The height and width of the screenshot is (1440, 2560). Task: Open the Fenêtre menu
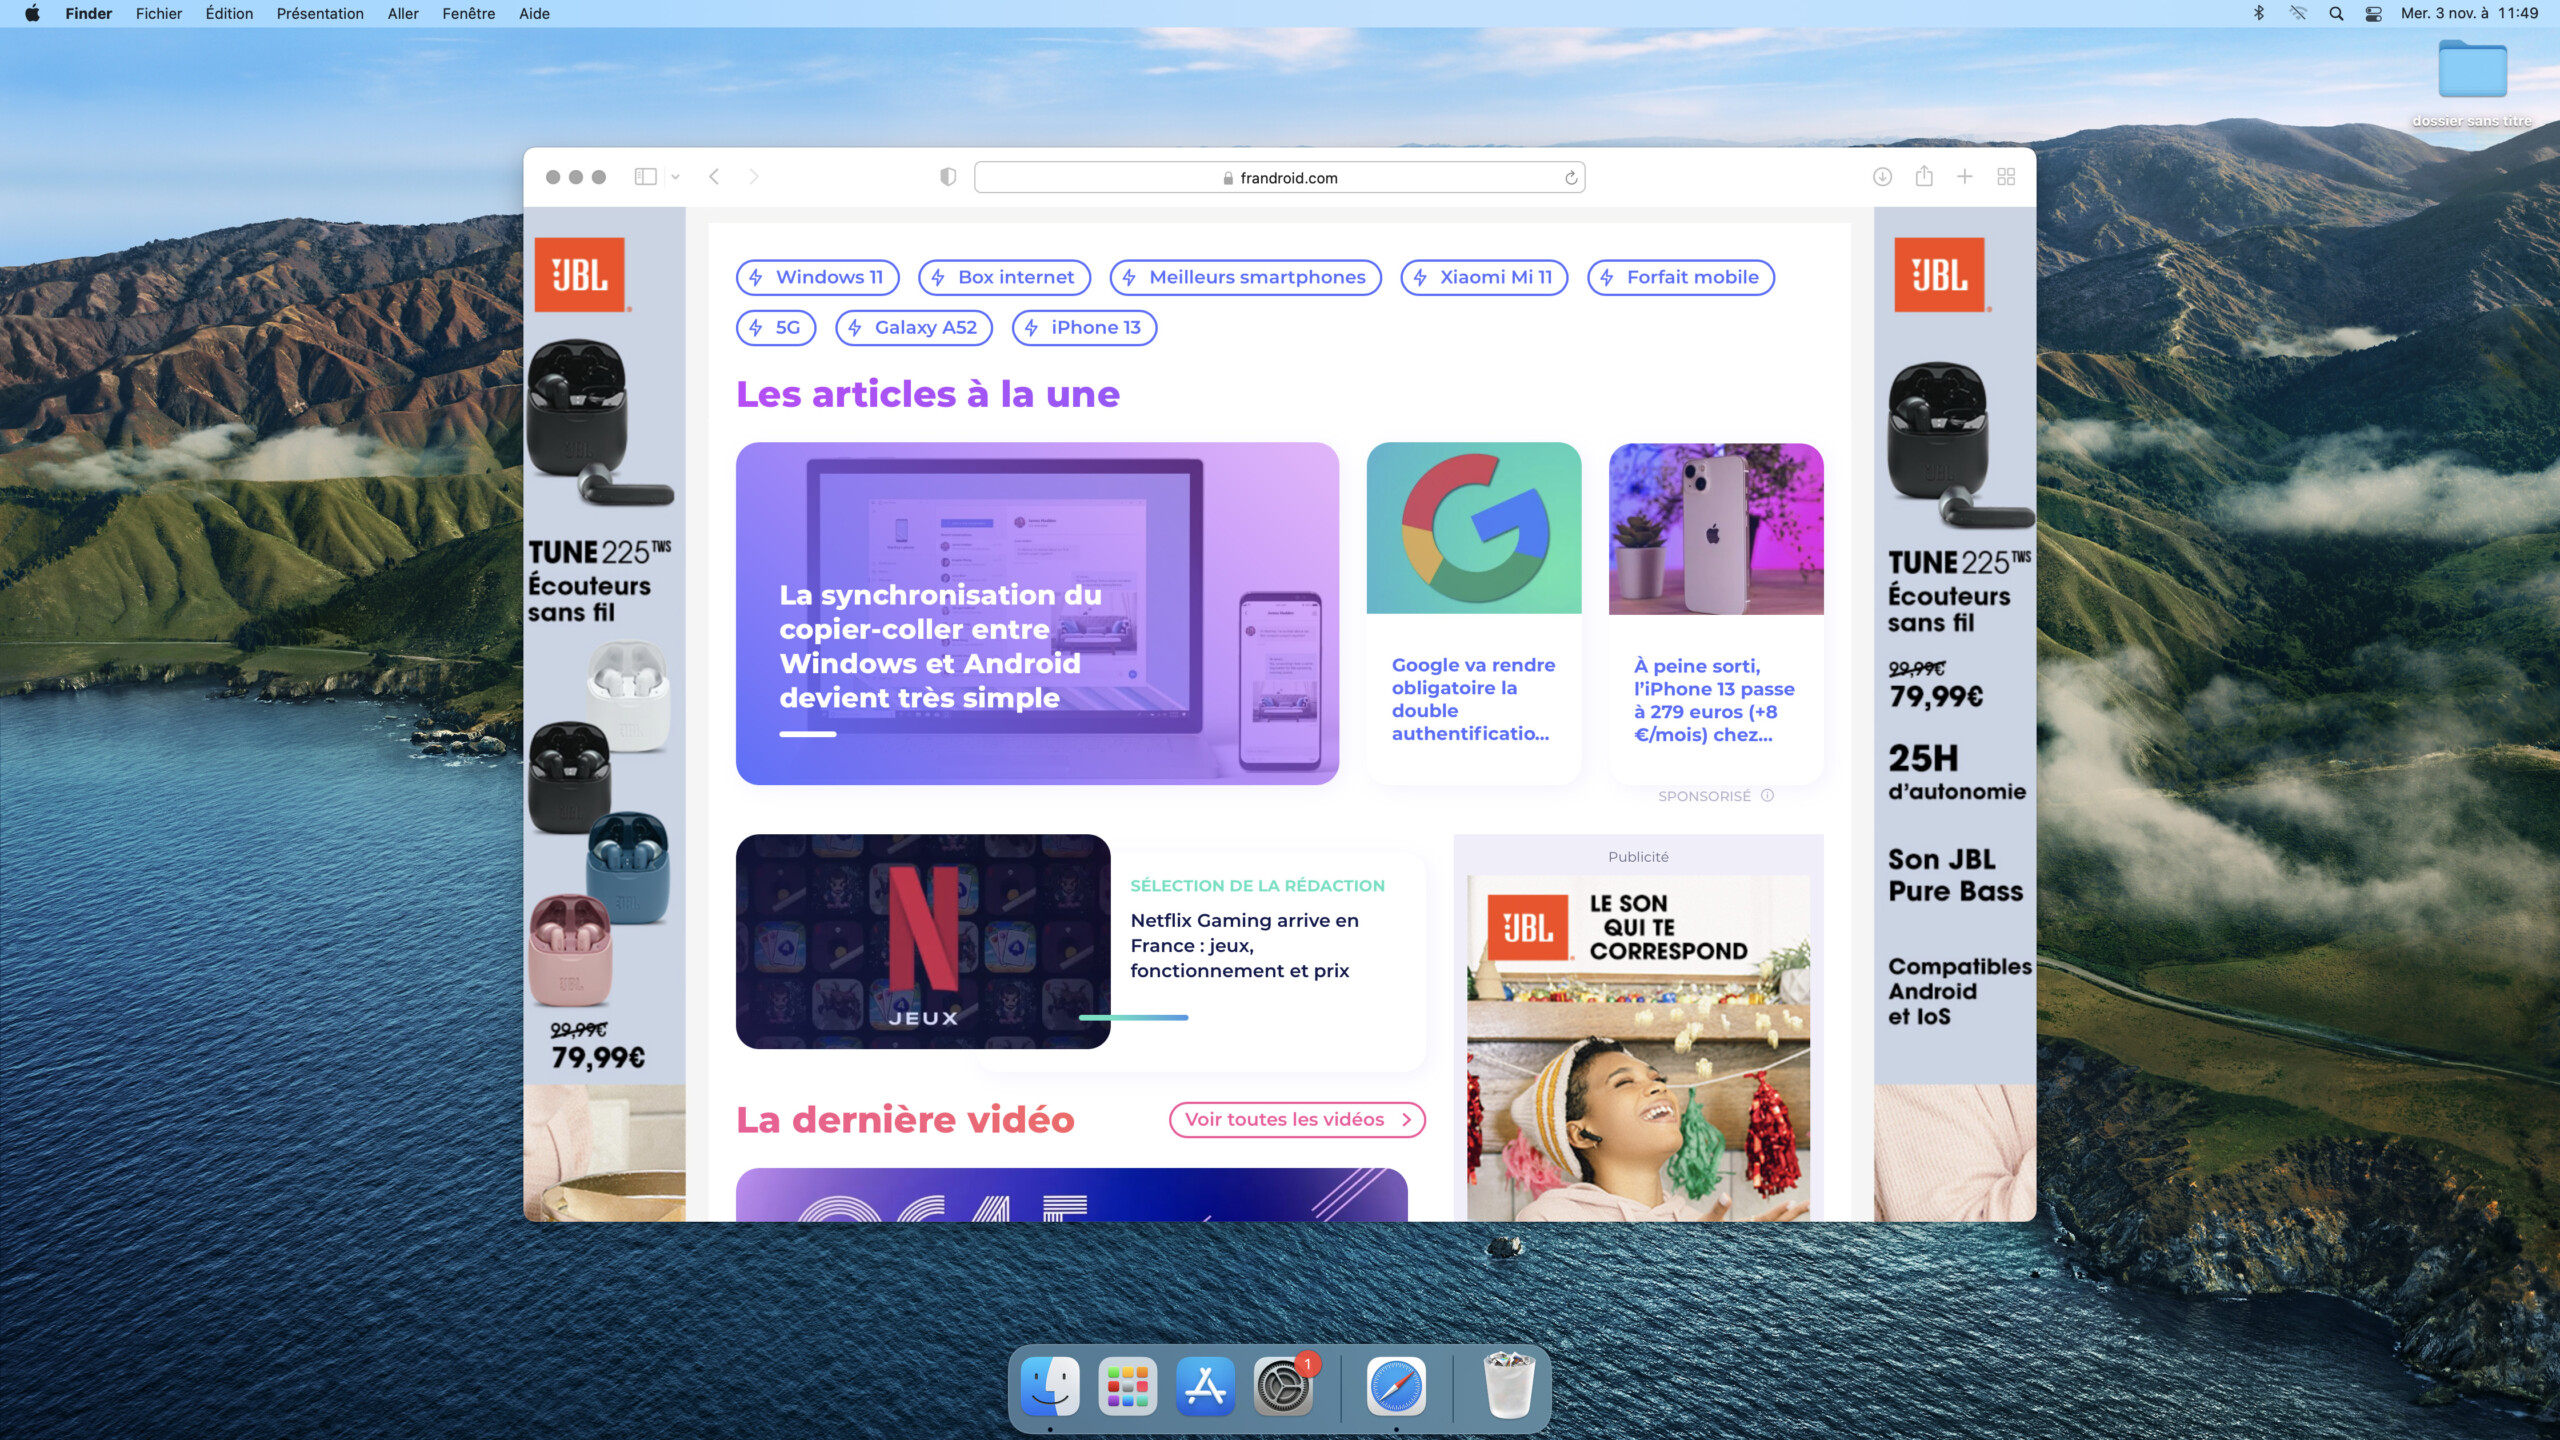[x=468, y=14]
